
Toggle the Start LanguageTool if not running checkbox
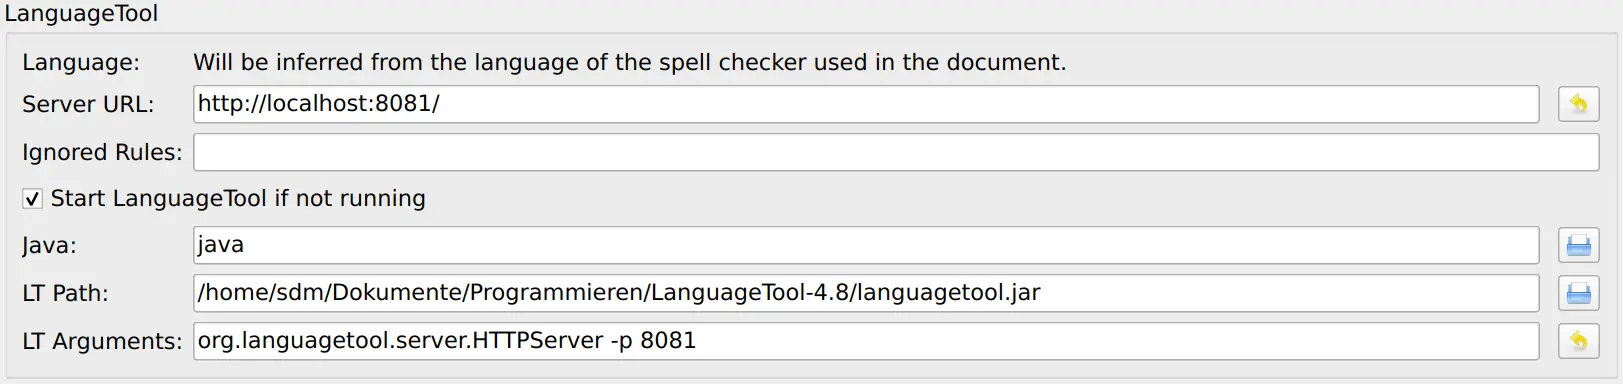(x=32, y=199)
